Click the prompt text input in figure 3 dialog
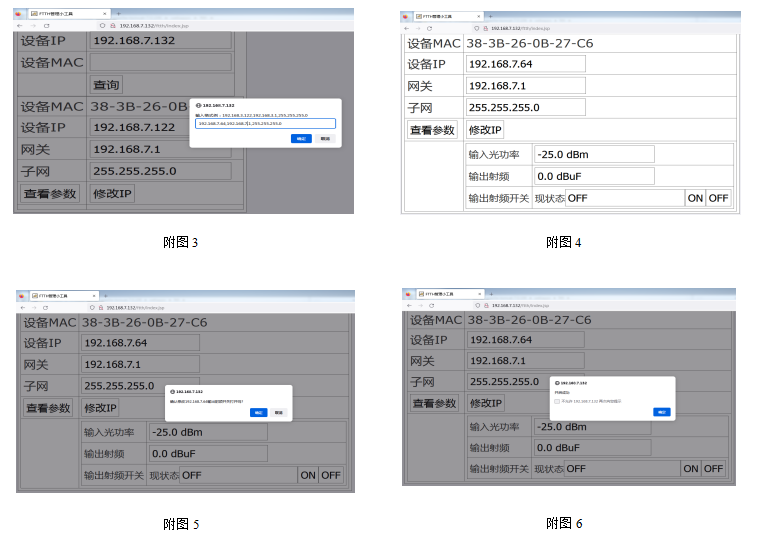 coord(265,124)
